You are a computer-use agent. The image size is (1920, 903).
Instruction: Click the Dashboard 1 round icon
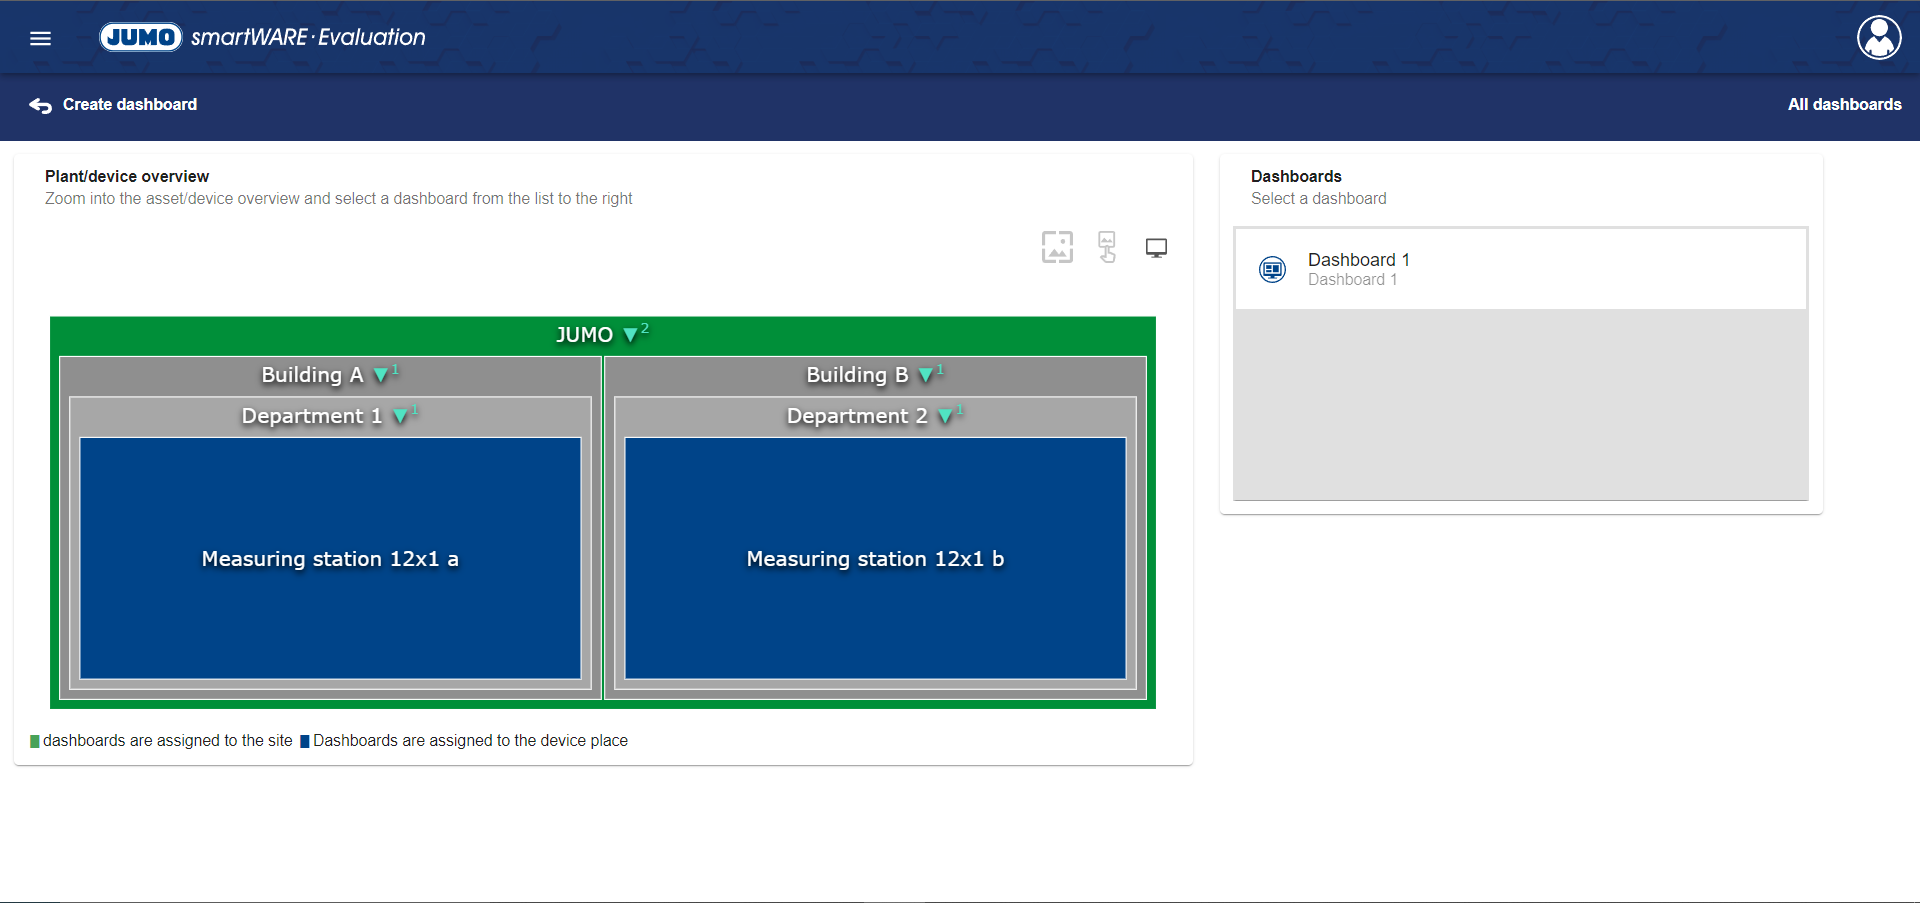[1272, 269]
